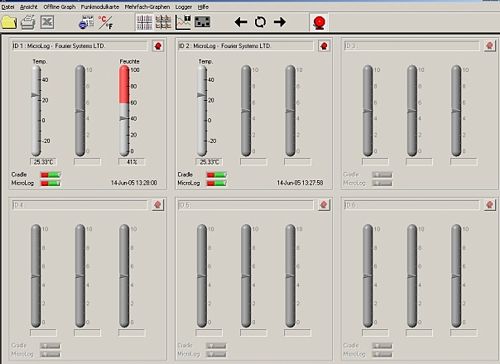The height and width of the screenshot is (364, 500).
Task: Toggle the °C/°F unit switch icon
Action: tap(106, 22)
